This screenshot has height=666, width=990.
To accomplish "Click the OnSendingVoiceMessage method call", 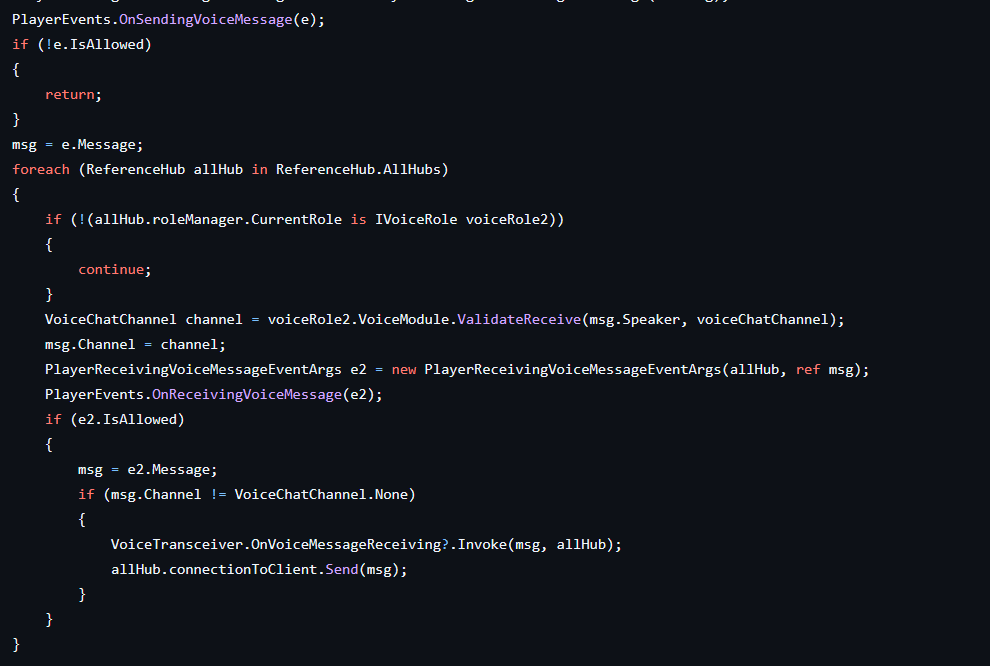I will pyautogui.click(x=206, y=20).
